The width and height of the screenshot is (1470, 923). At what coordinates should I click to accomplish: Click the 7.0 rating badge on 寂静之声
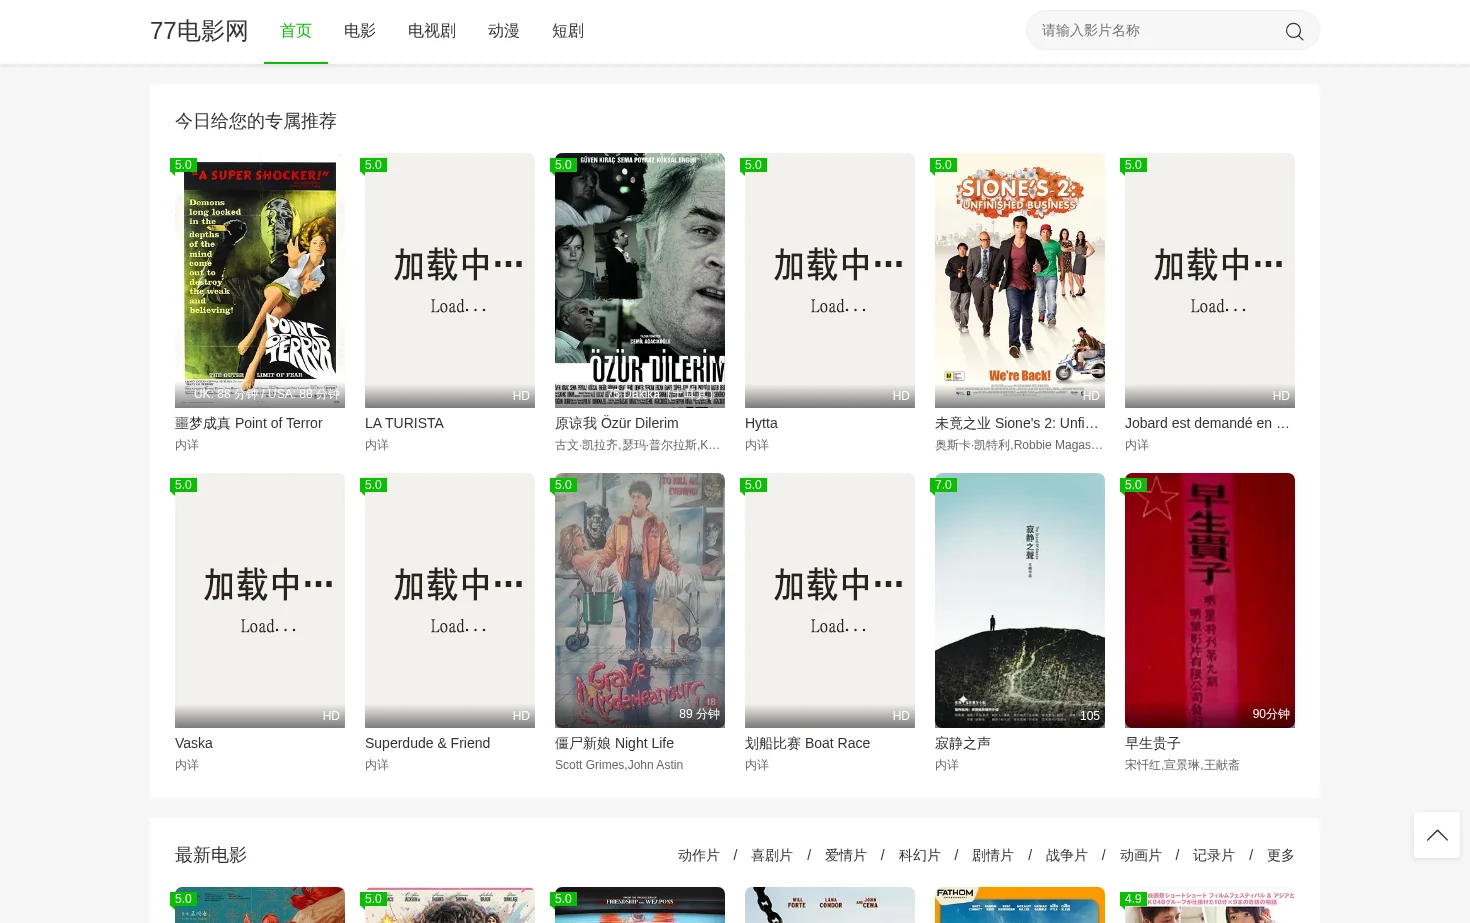pyautogui.click(x=944, y=485)
